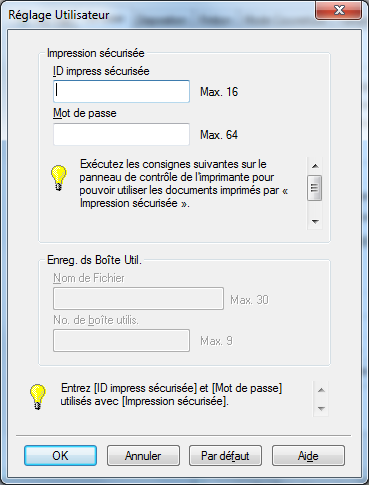
Task: Click the up arrow of the printer panel hint scrollbar
Action: coord(315,166)
